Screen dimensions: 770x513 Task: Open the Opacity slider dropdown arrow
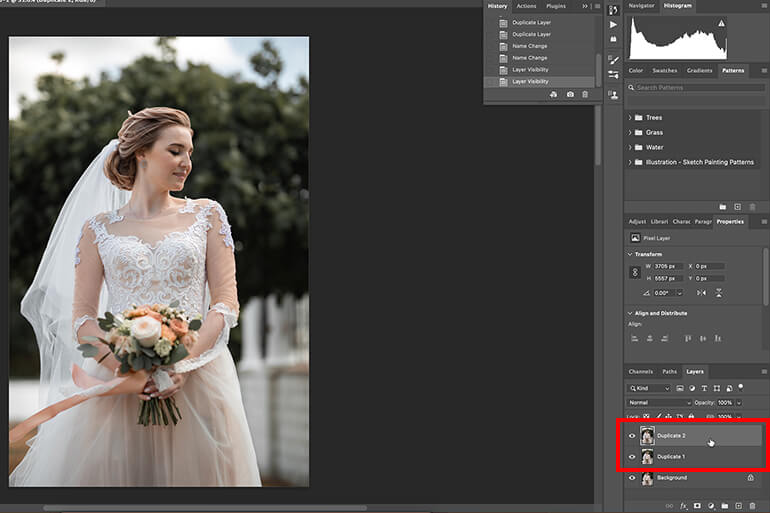click(x=739, y=403)
